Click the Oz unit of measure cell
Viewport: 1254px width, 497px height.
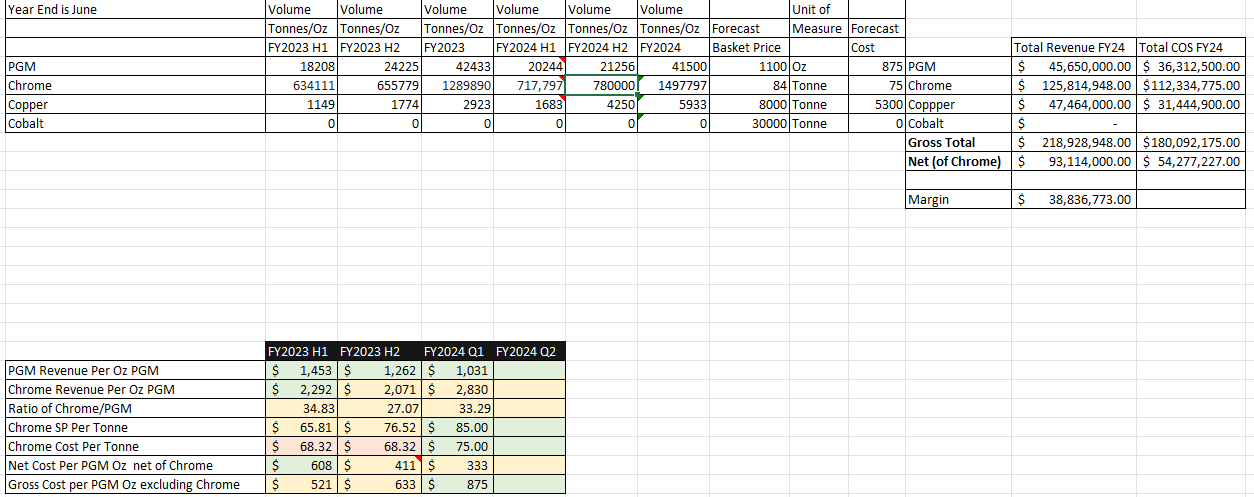[819, 67]
